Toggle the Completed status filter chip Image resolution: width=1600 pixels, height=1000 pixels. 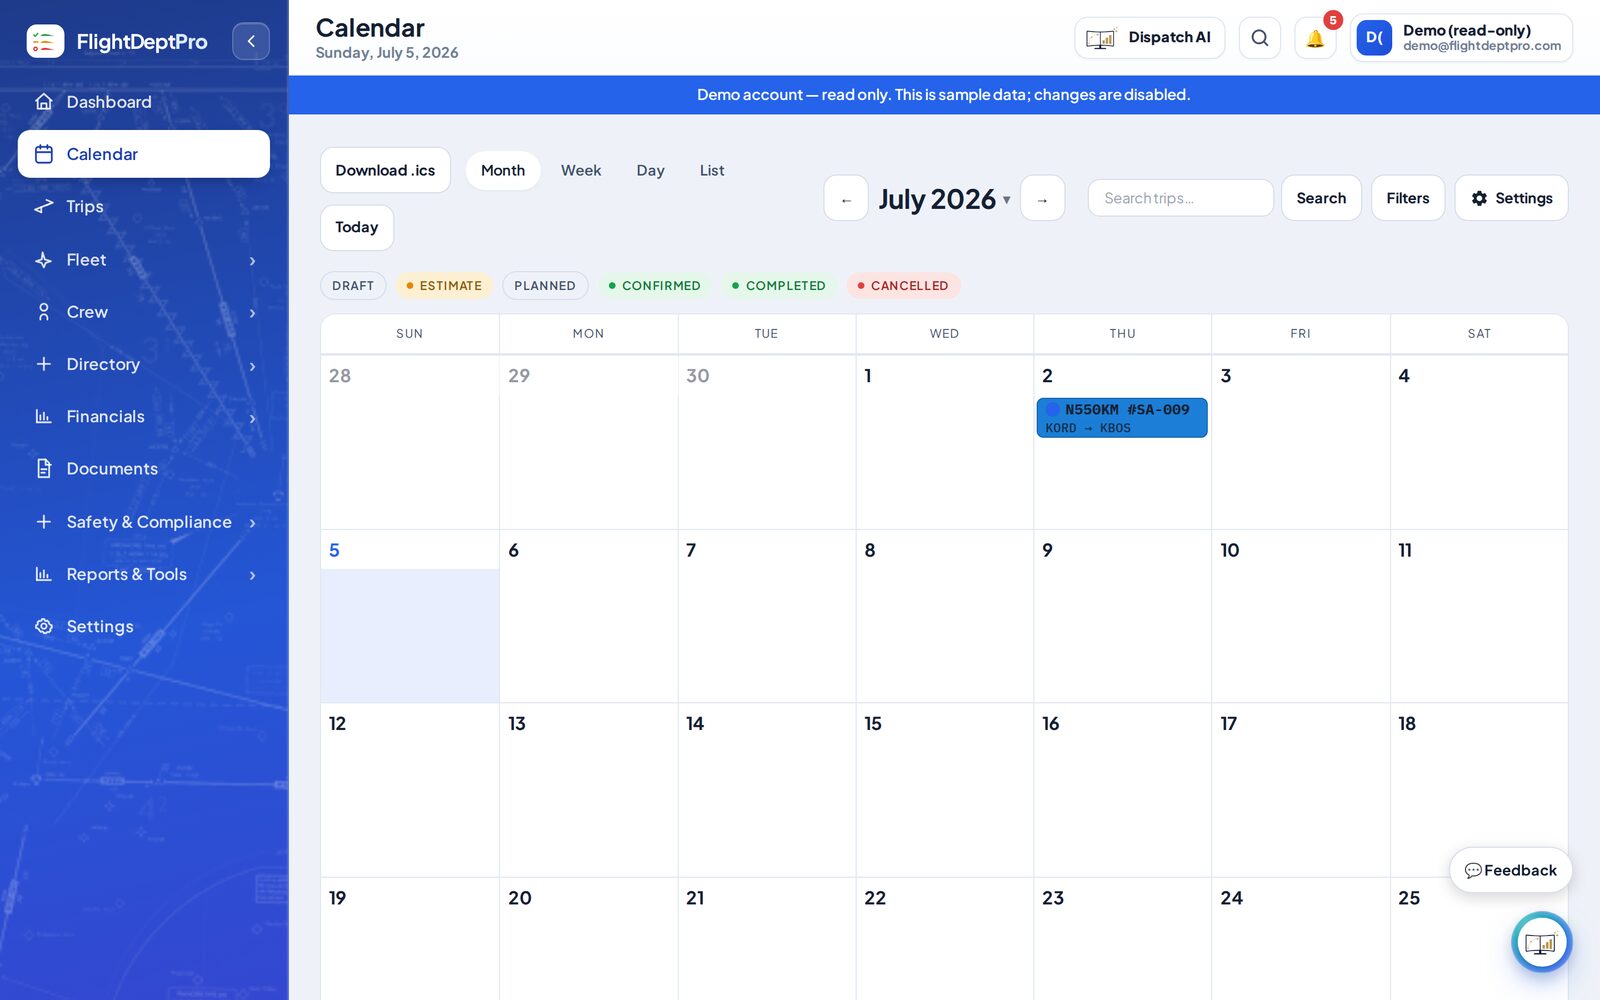coord(778,286)
